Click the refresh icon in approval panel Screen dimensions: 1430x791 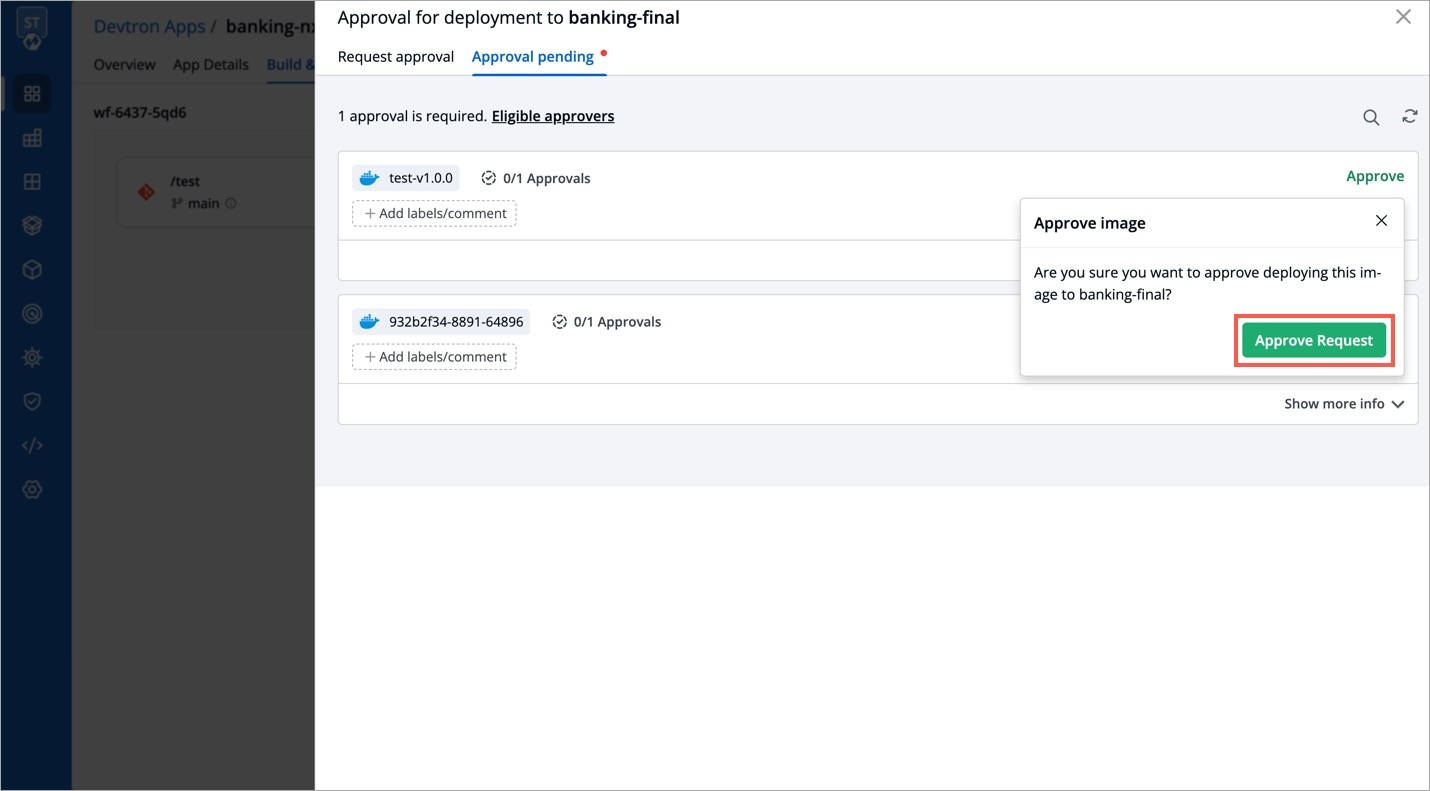tap(1409, 116)
